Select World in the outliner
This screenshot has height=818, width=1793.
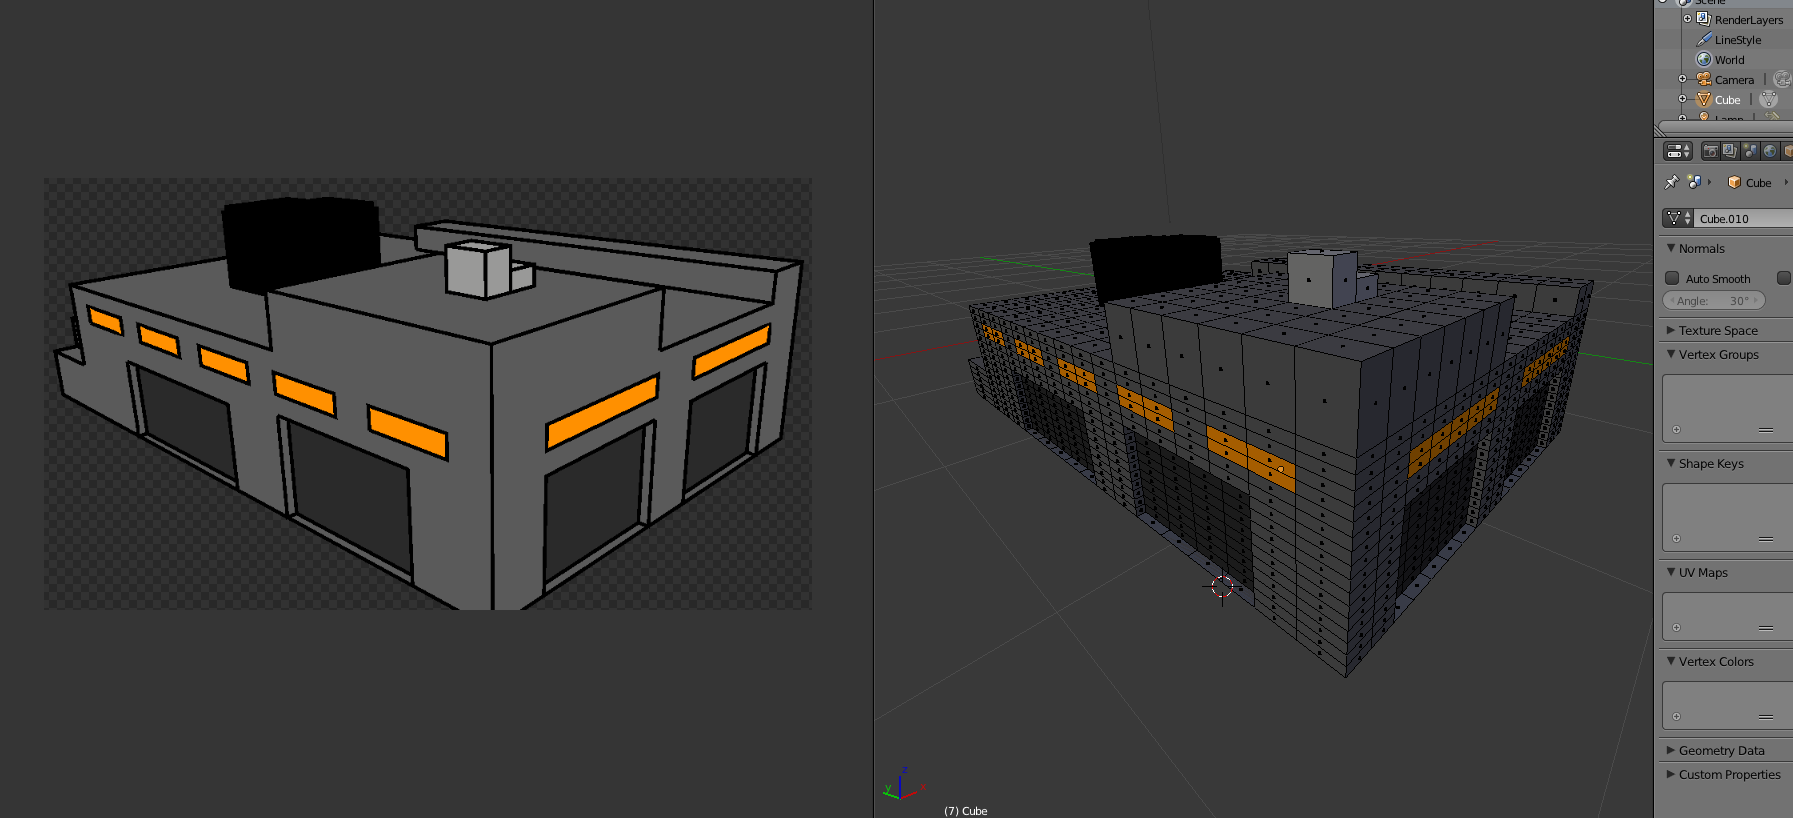point(1729,60)
